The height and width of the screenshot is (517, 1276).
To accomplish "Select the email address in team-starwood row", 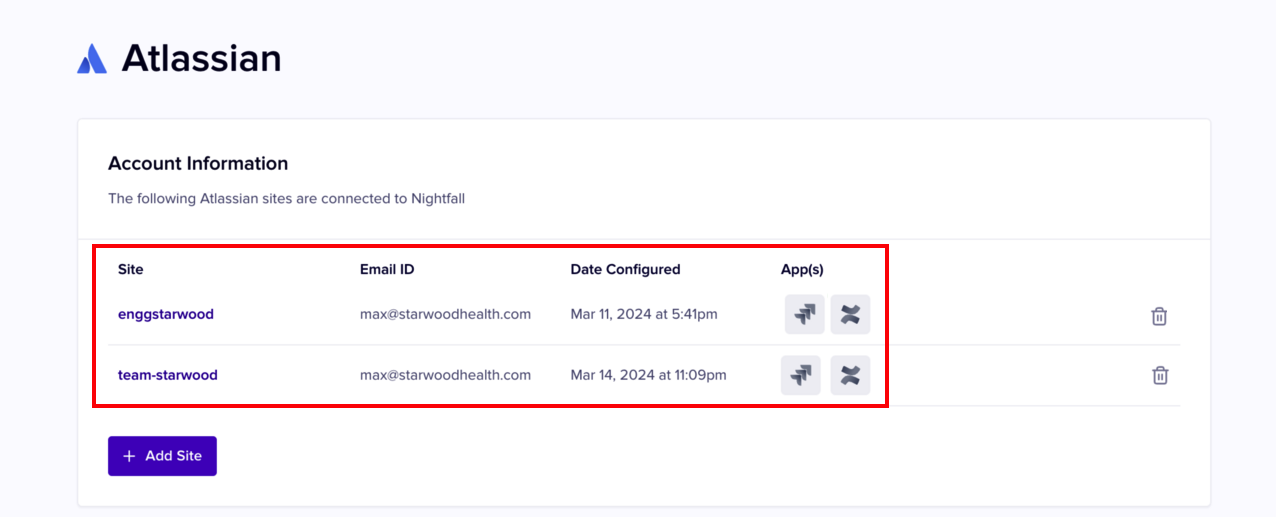I will 445,375.
